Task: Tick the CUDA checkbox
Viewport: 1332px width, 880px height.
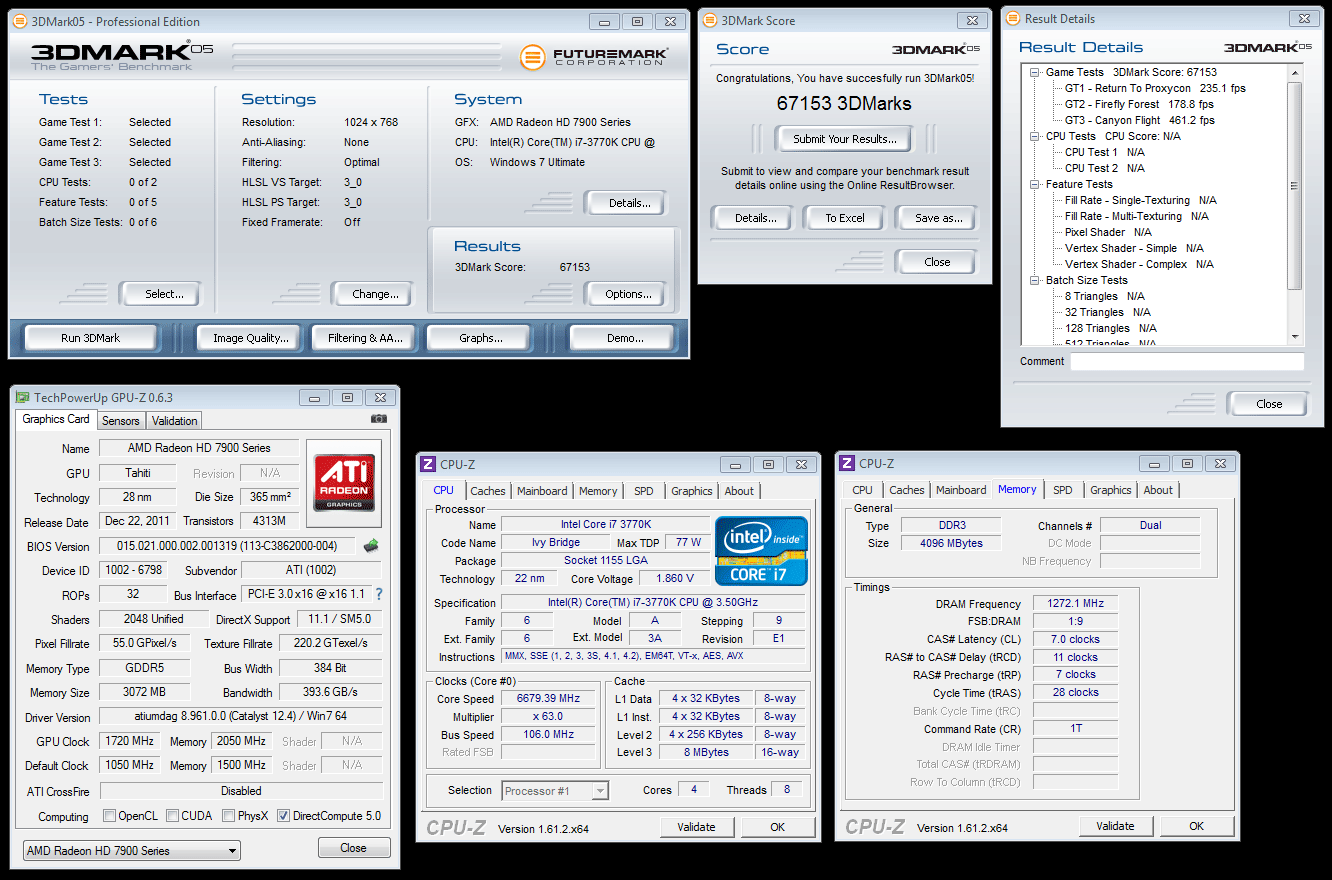Action: (173, 816)
